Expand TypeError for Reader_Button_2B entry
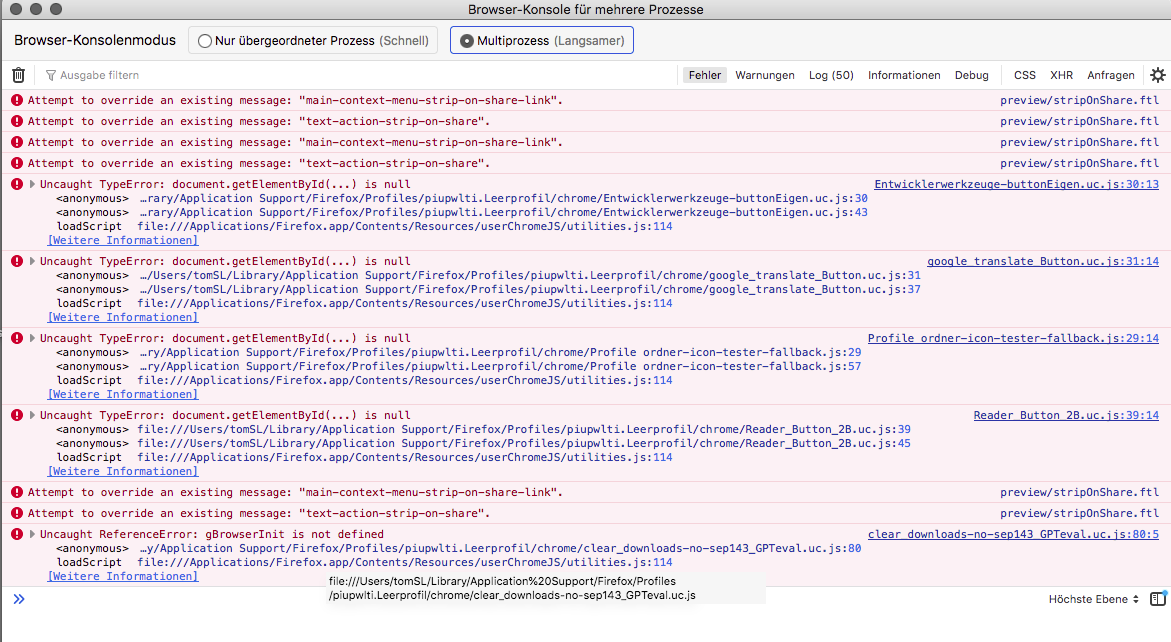This screenshot has height=642, width=1171. pos(32,416)
